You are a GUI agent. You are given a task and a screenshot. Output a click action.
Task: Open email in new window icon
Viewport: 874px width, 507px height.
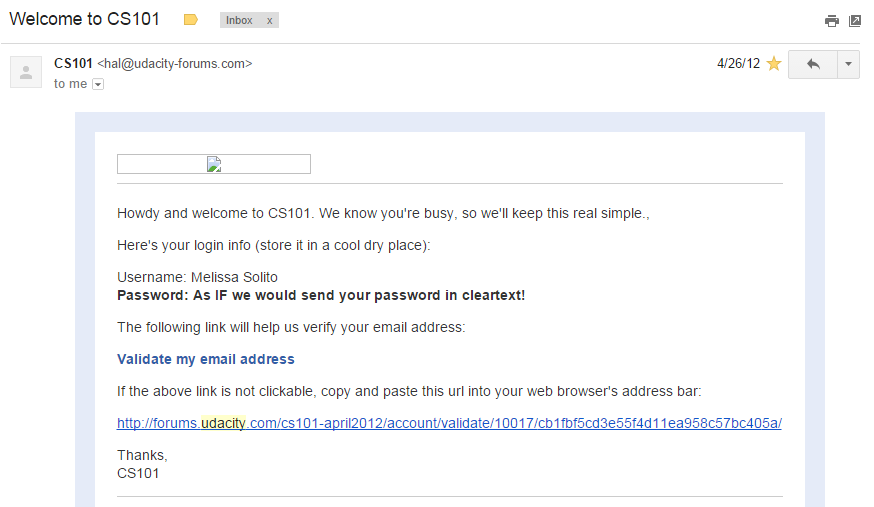(x=855, y=20)
